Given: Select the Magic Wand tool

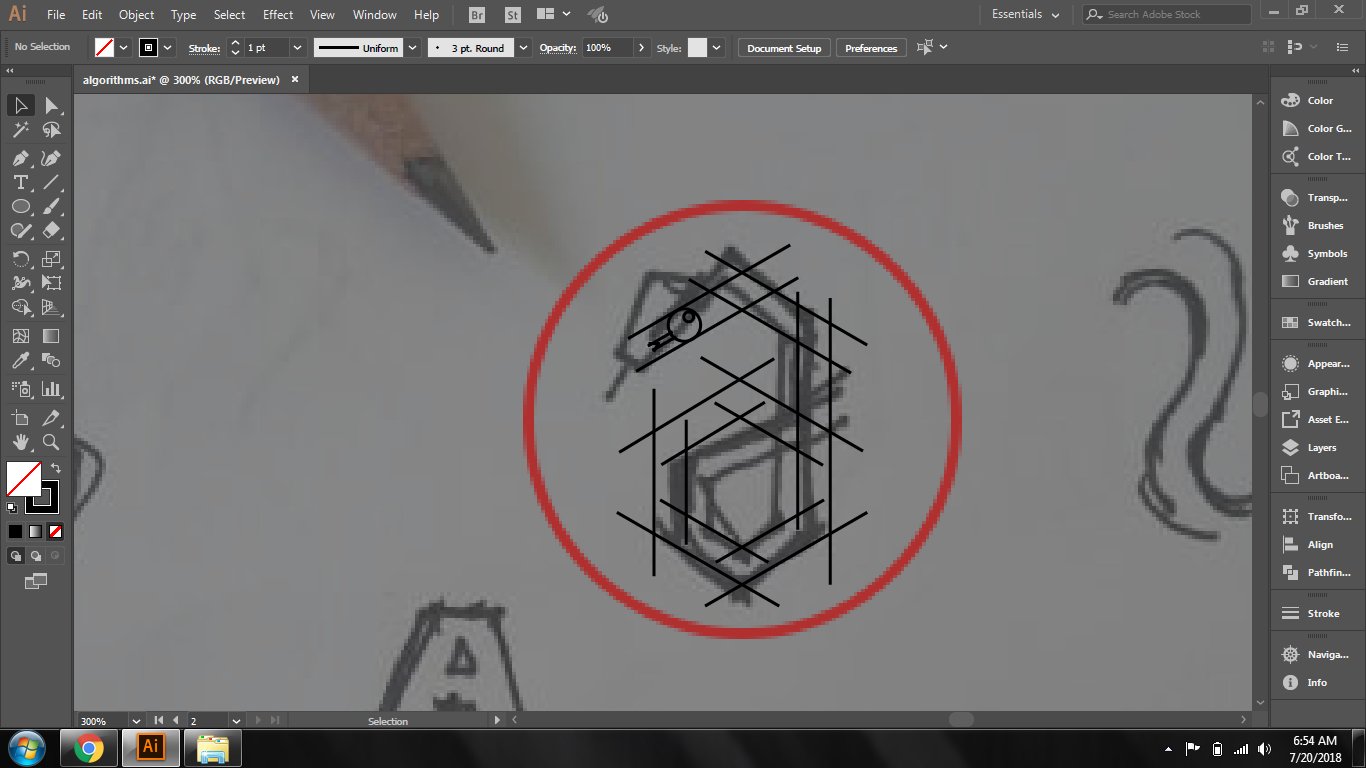Looking at the screenshot, I should coord(20,130).
